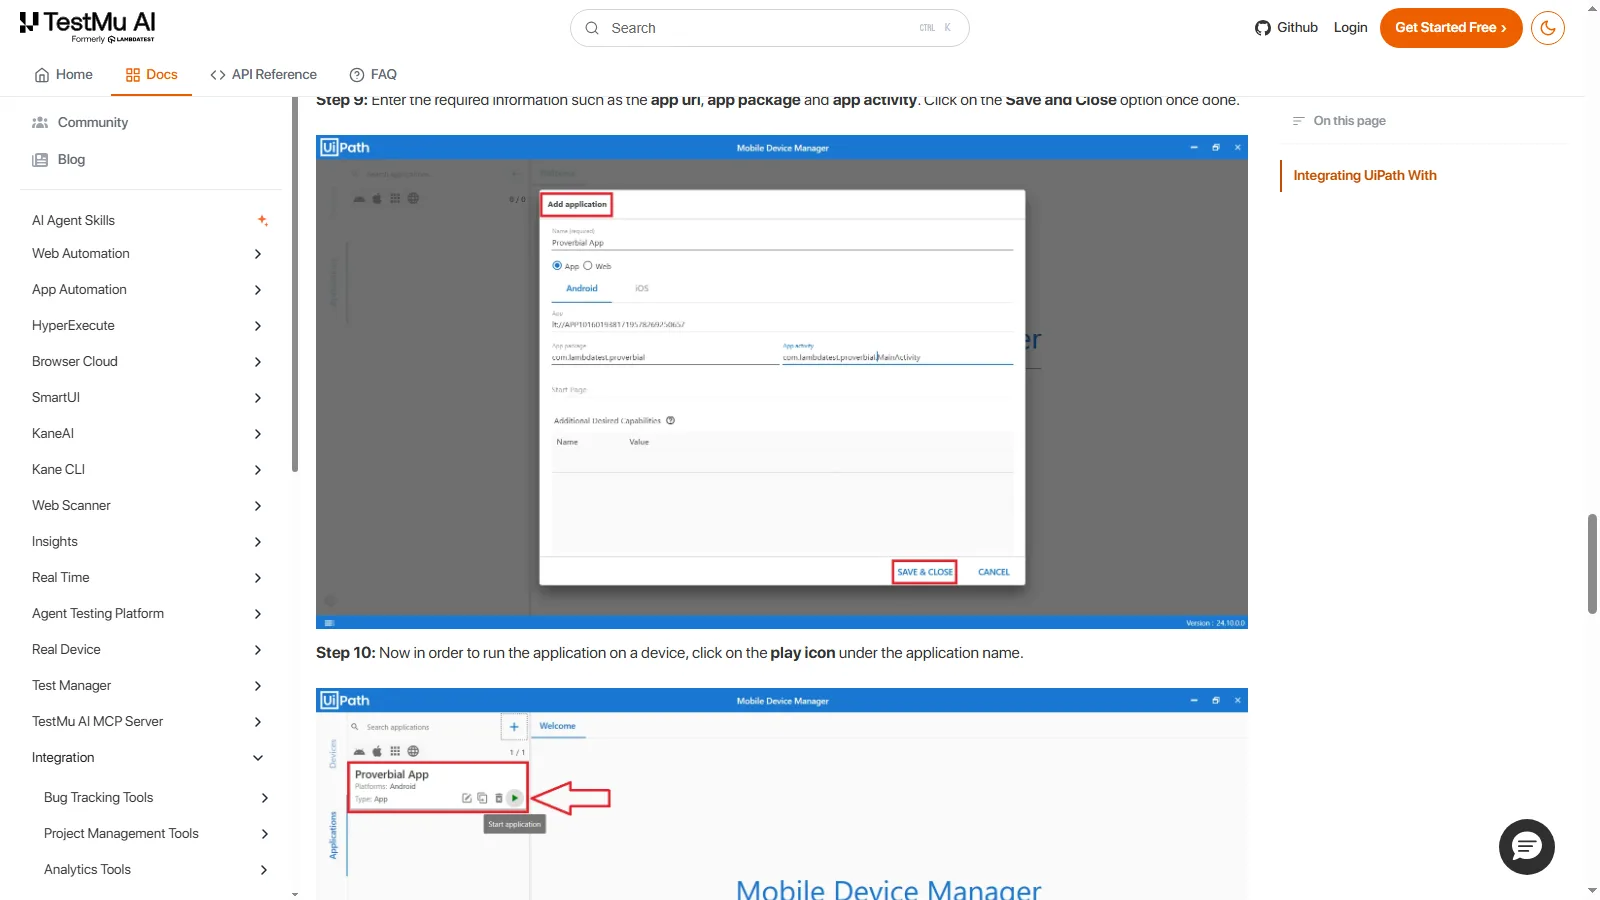Open the API Reference tab
The width and height of the screenshot is (1600, 900).
coord(263,75)
